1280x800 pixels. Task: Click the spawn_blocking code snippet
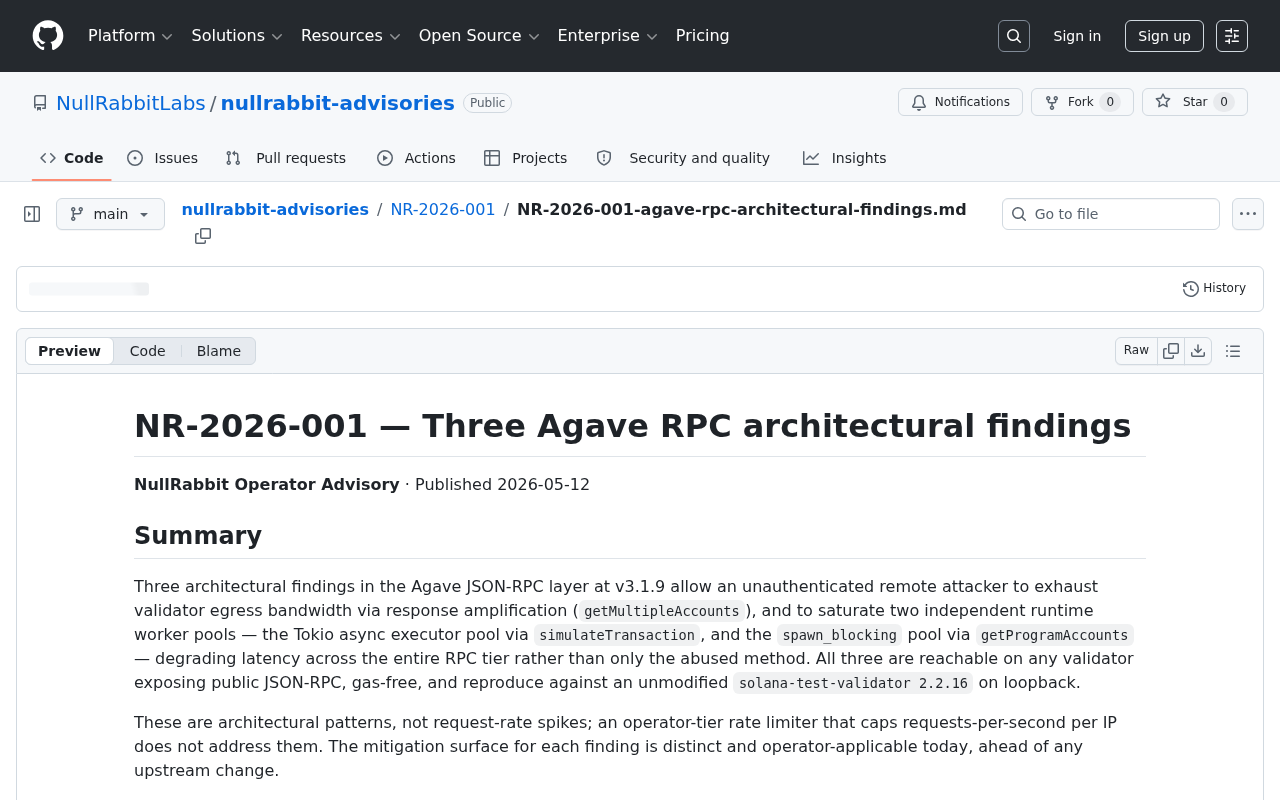pos(840,635)
